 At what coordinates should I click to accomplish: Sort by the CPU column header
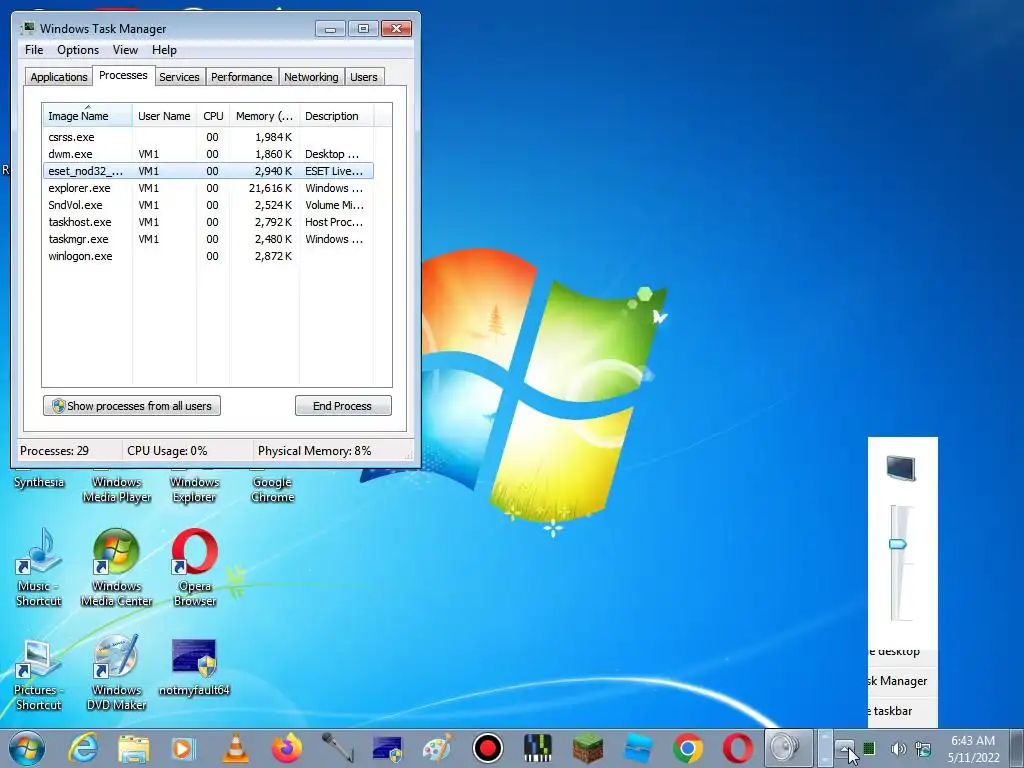point(213,116)
